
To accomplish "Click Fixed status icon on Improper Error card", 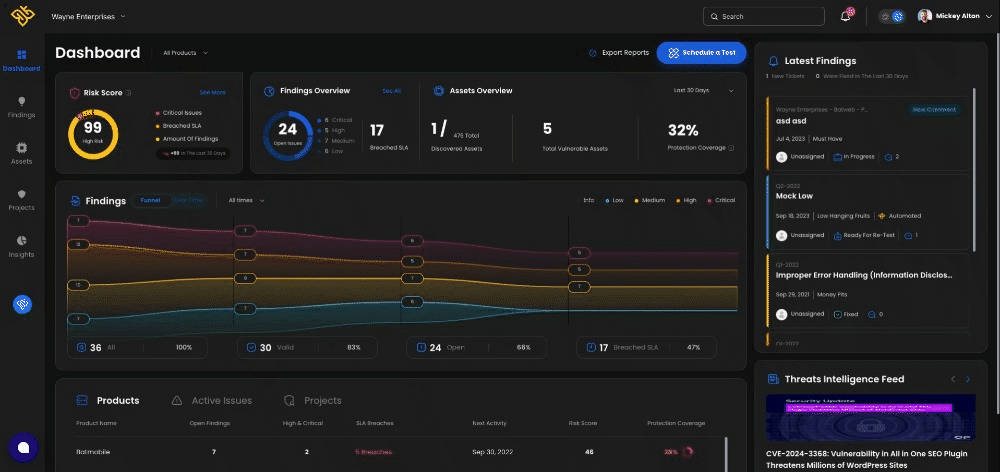I will click(x=838, y=314).
